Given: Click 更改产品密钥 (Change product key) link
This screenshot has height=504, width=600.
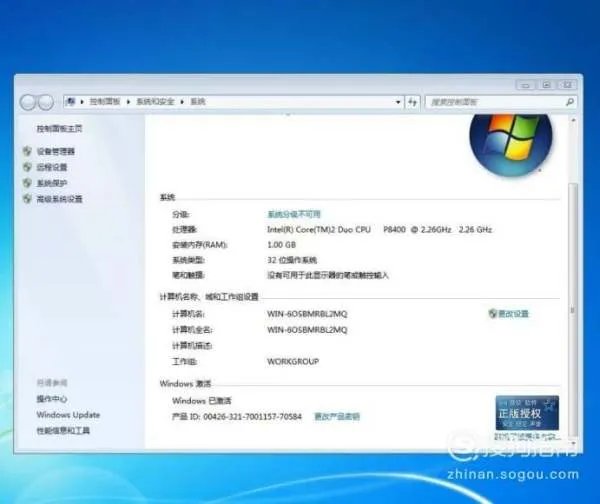Looking at the screenshot, I should [337, 416].
